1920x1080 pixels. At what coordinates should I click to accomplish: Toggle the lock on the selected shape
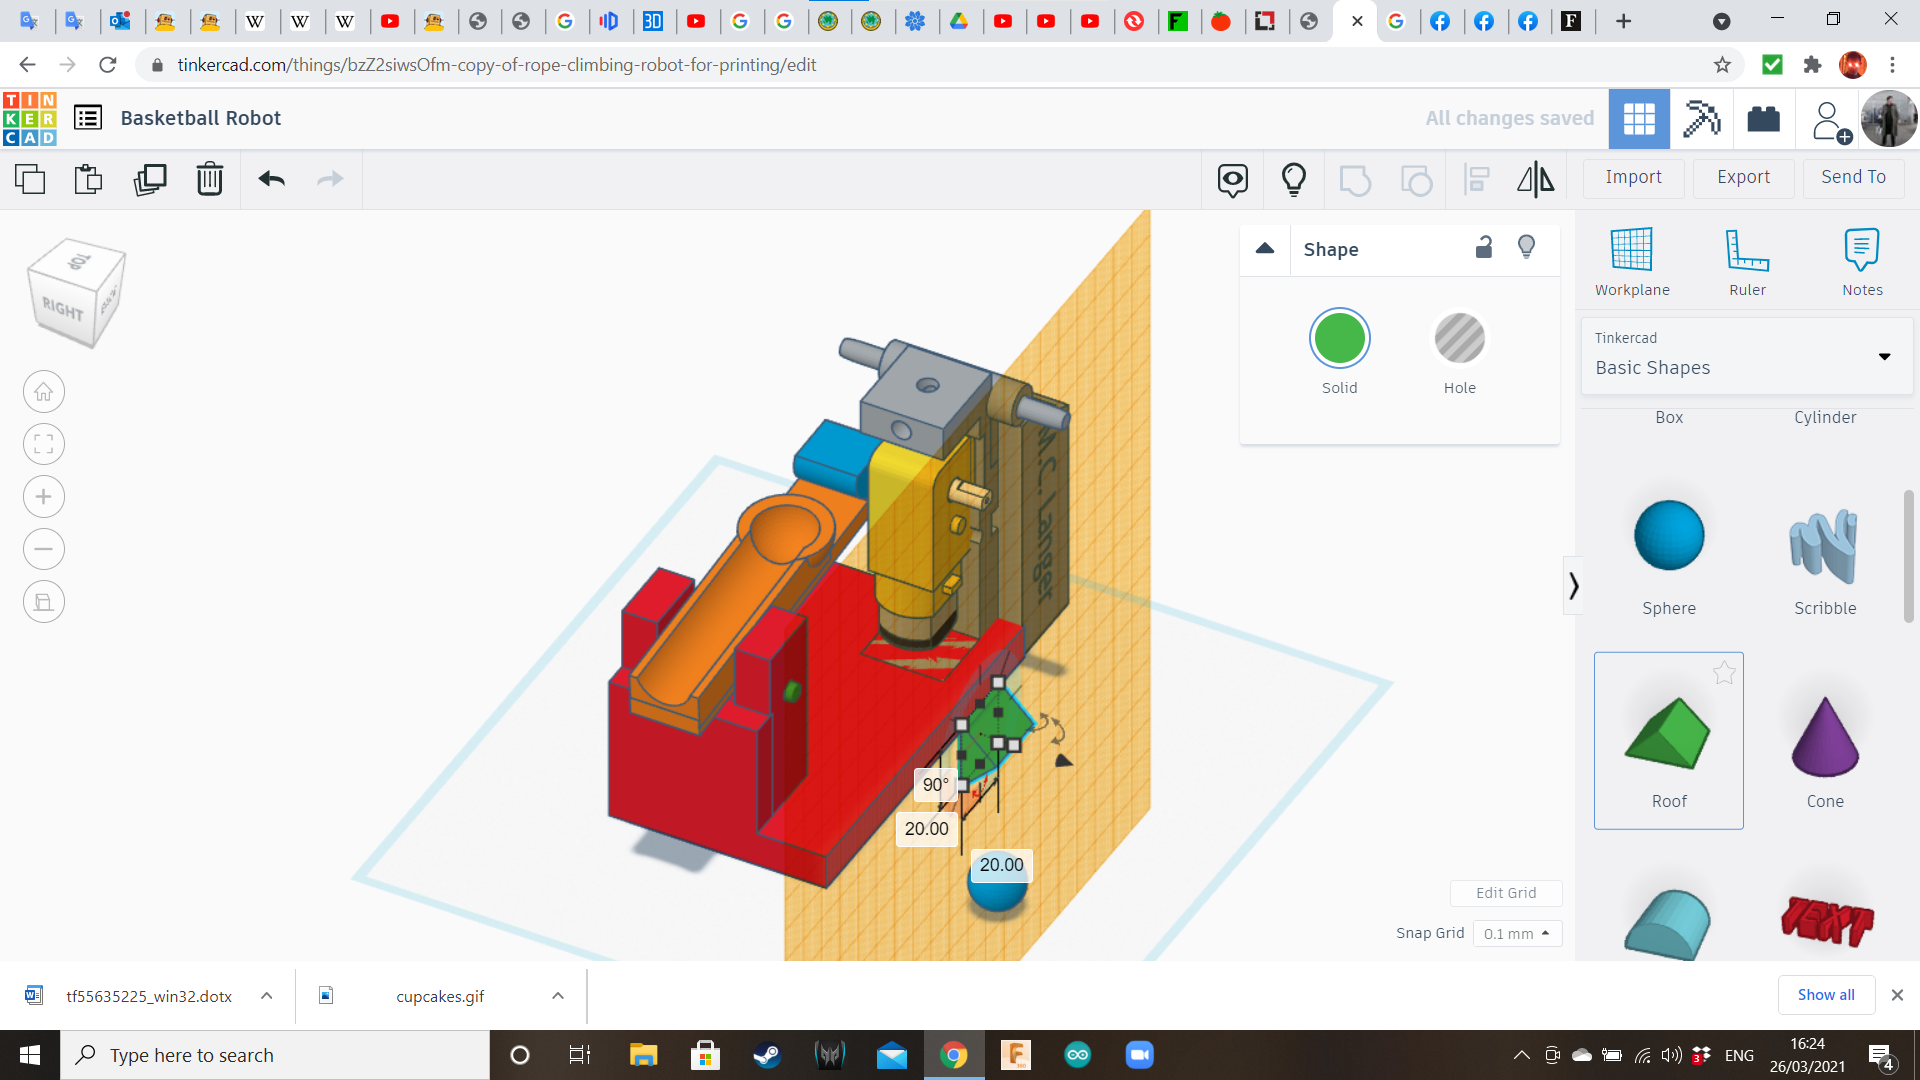1484,247
